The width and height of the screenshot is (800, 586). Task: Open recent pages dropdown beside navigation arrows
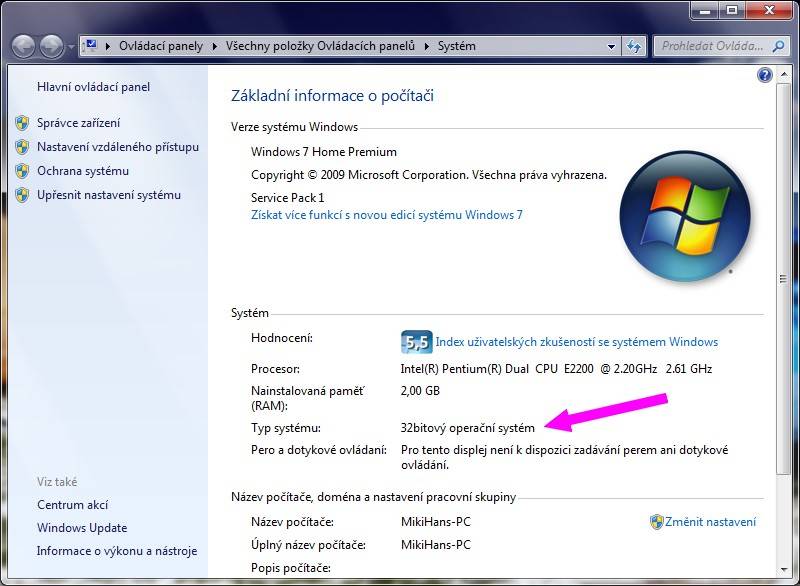tap(71, 47)
